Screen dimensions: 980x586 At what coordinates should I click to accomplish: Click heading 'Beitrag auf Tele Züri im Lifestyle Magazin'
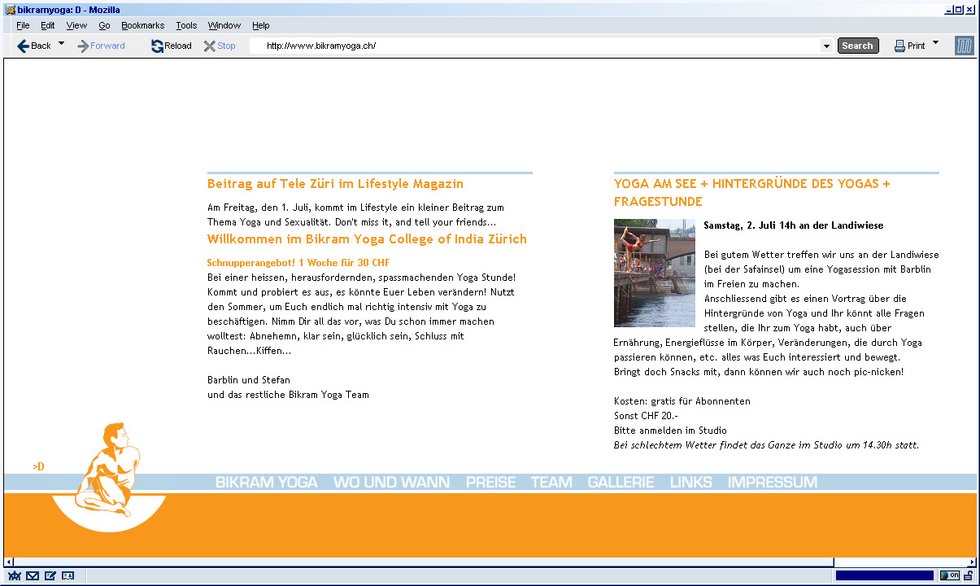coord(335,184)
